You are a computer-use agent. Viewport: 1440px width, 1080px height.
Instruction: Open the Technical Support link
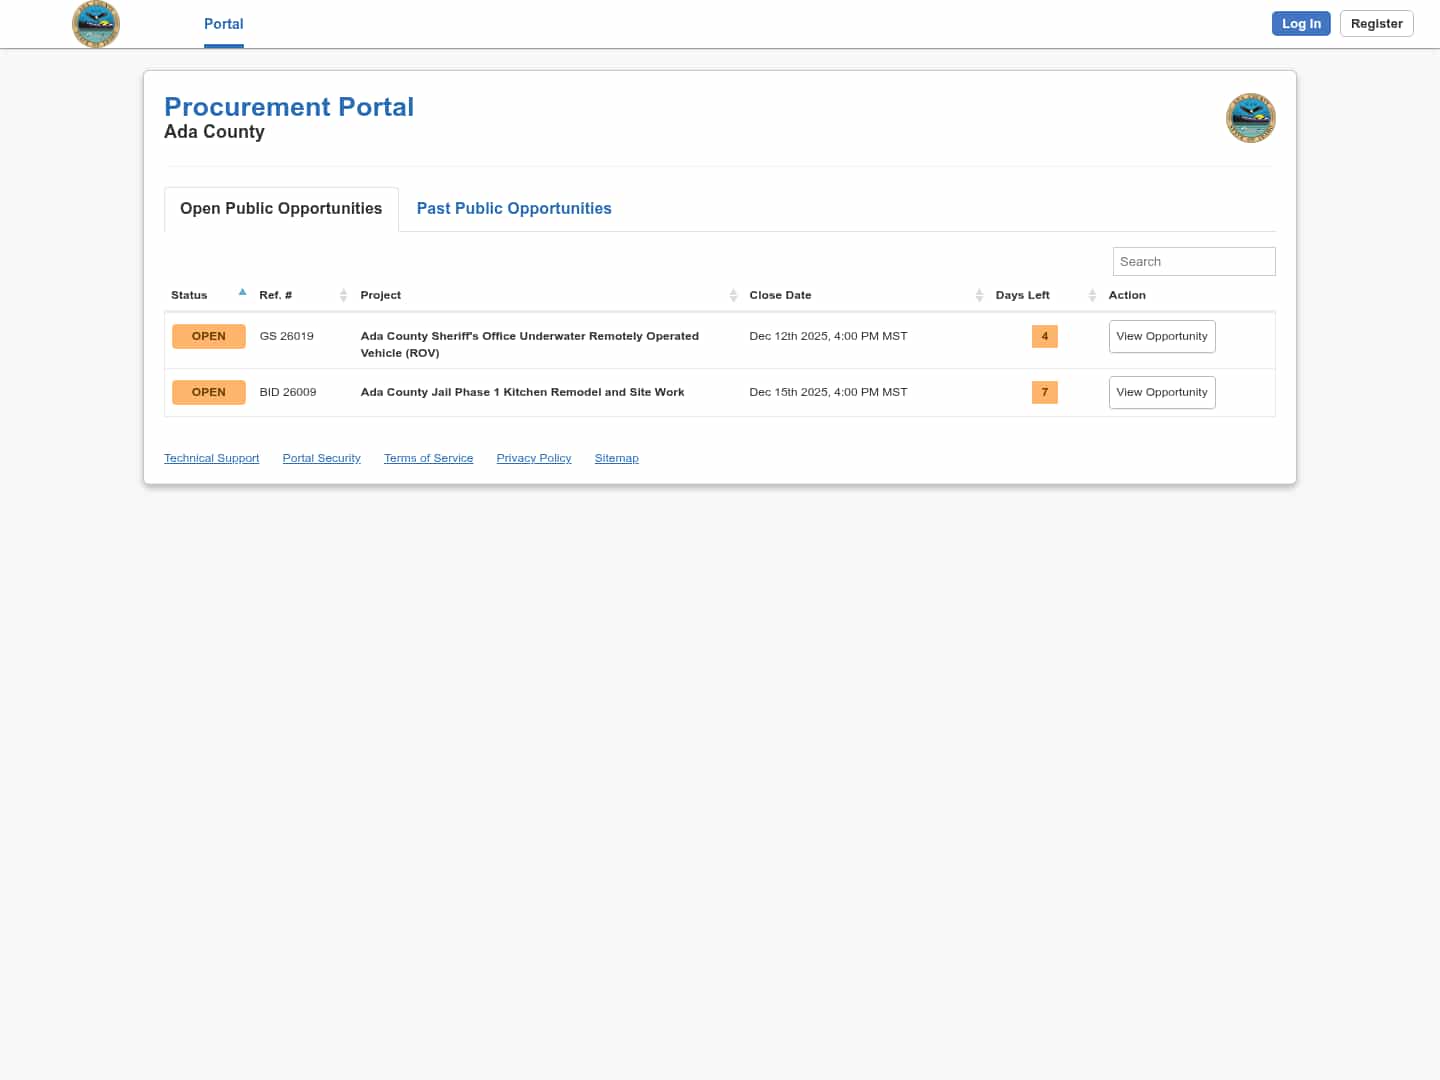pyautogui.click(x=211, y=458)
